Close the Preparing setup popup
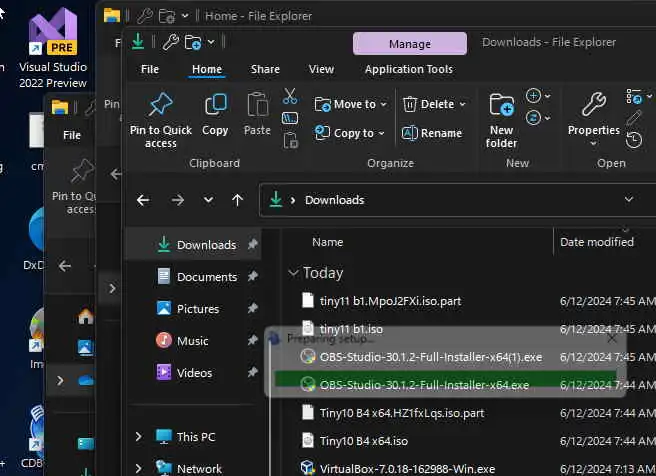 click(612, 338)
